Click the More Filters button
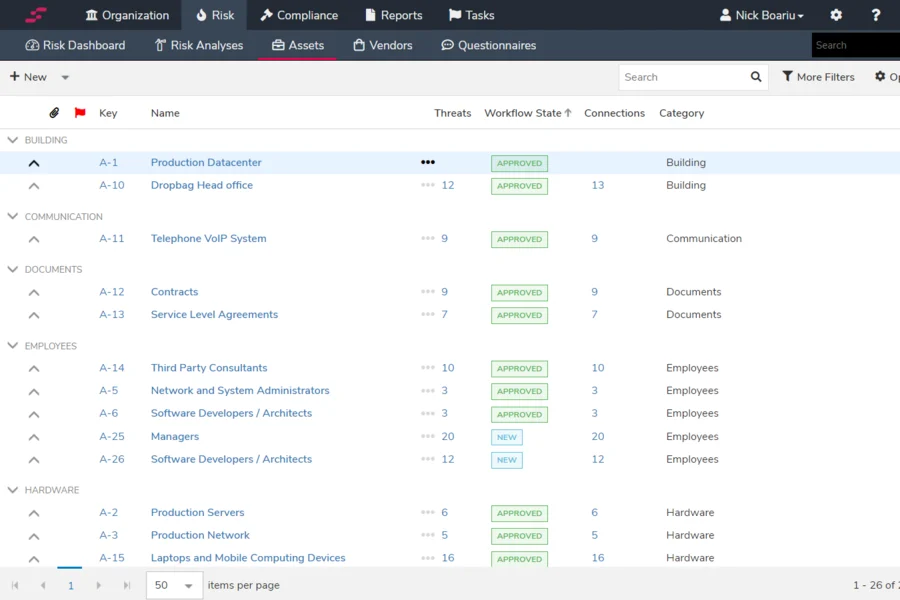 tap(818, 77)
